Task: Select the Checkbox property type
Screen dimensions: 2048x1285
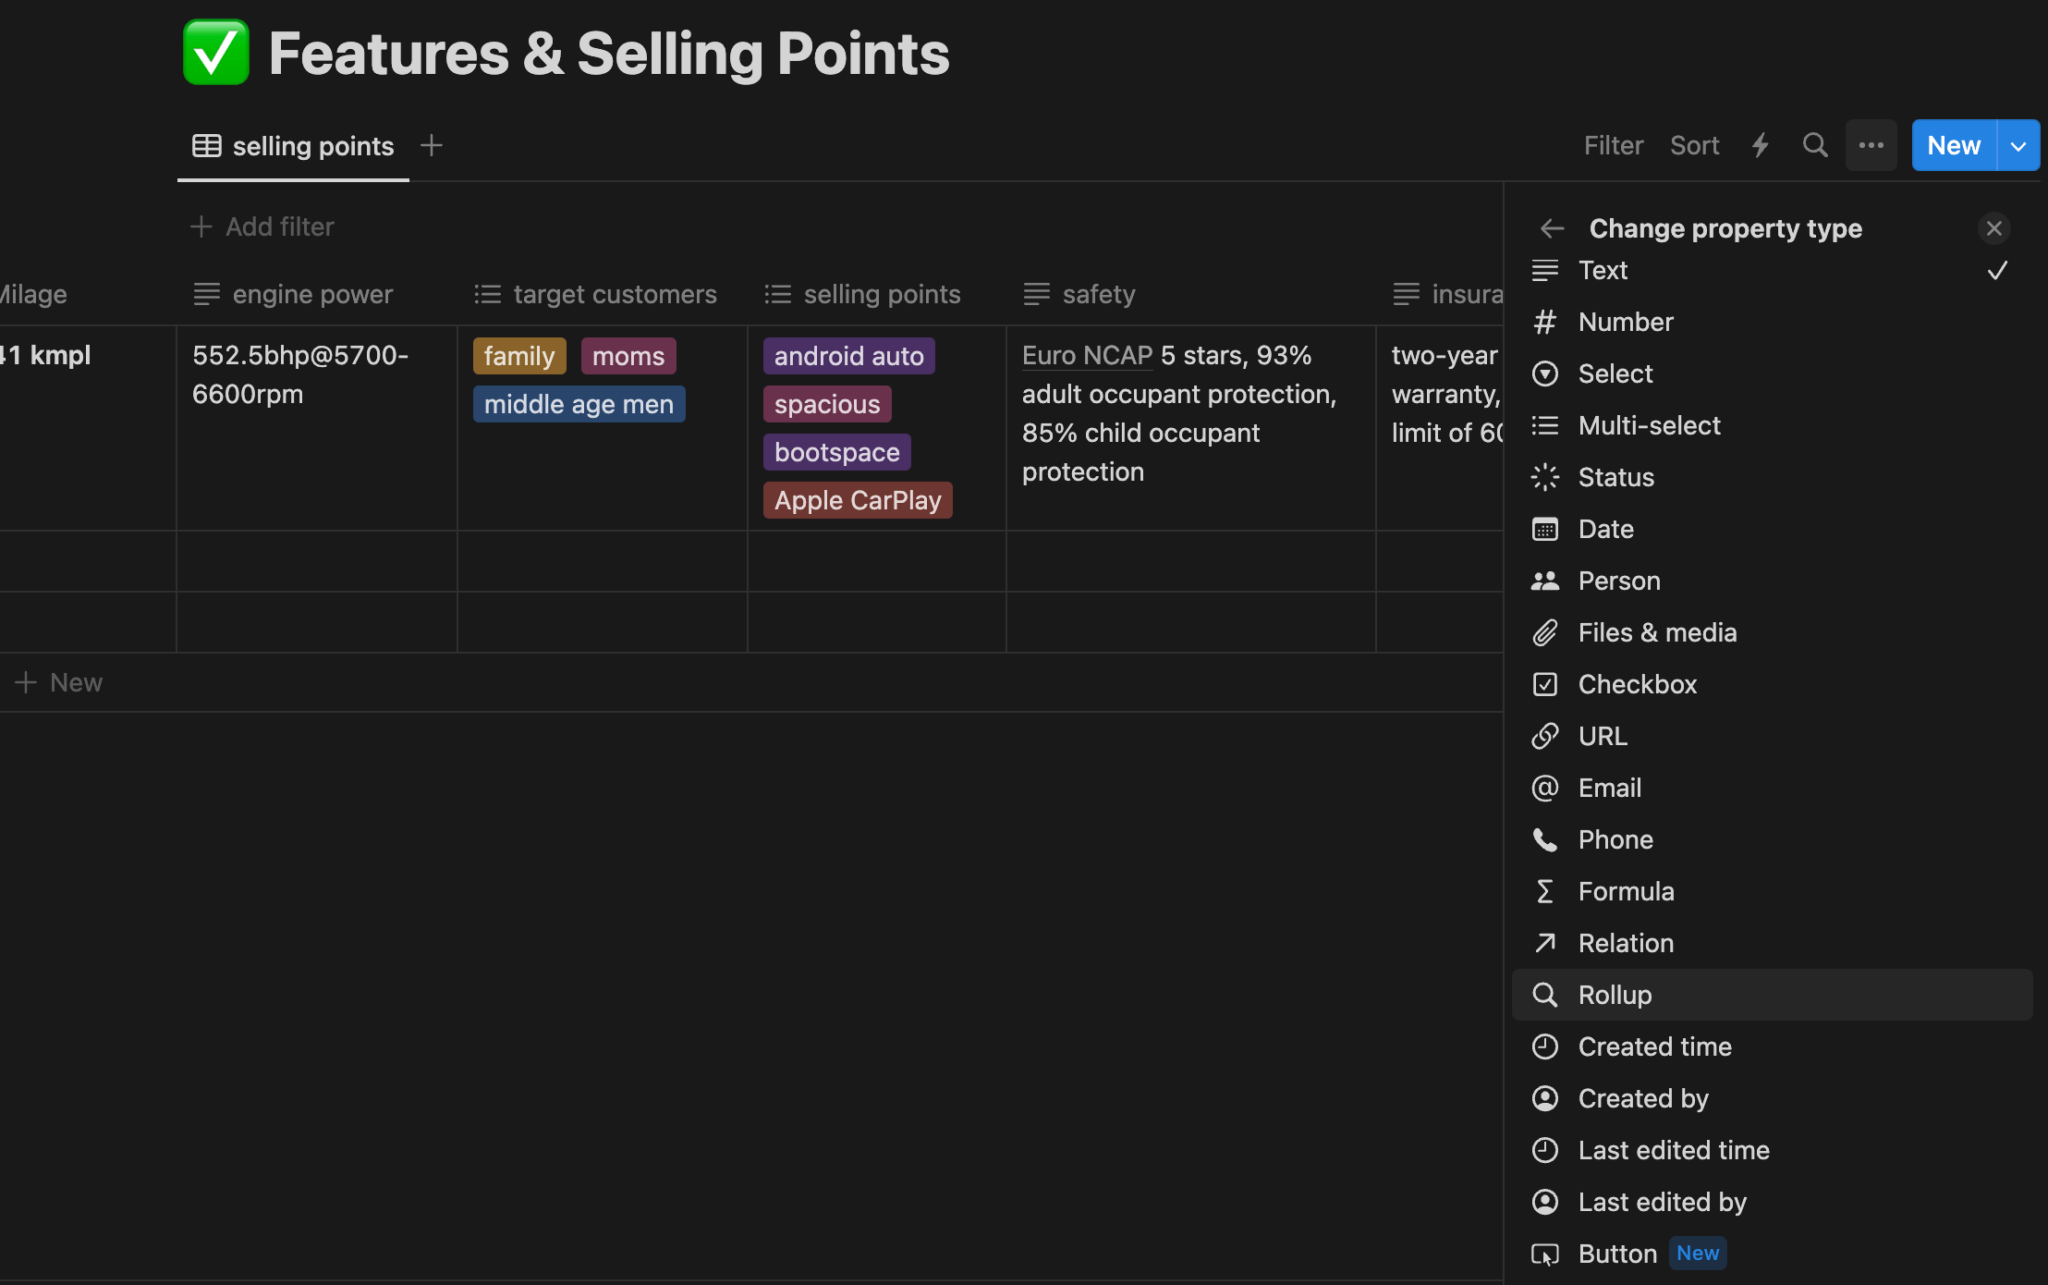Action: 1637,684
